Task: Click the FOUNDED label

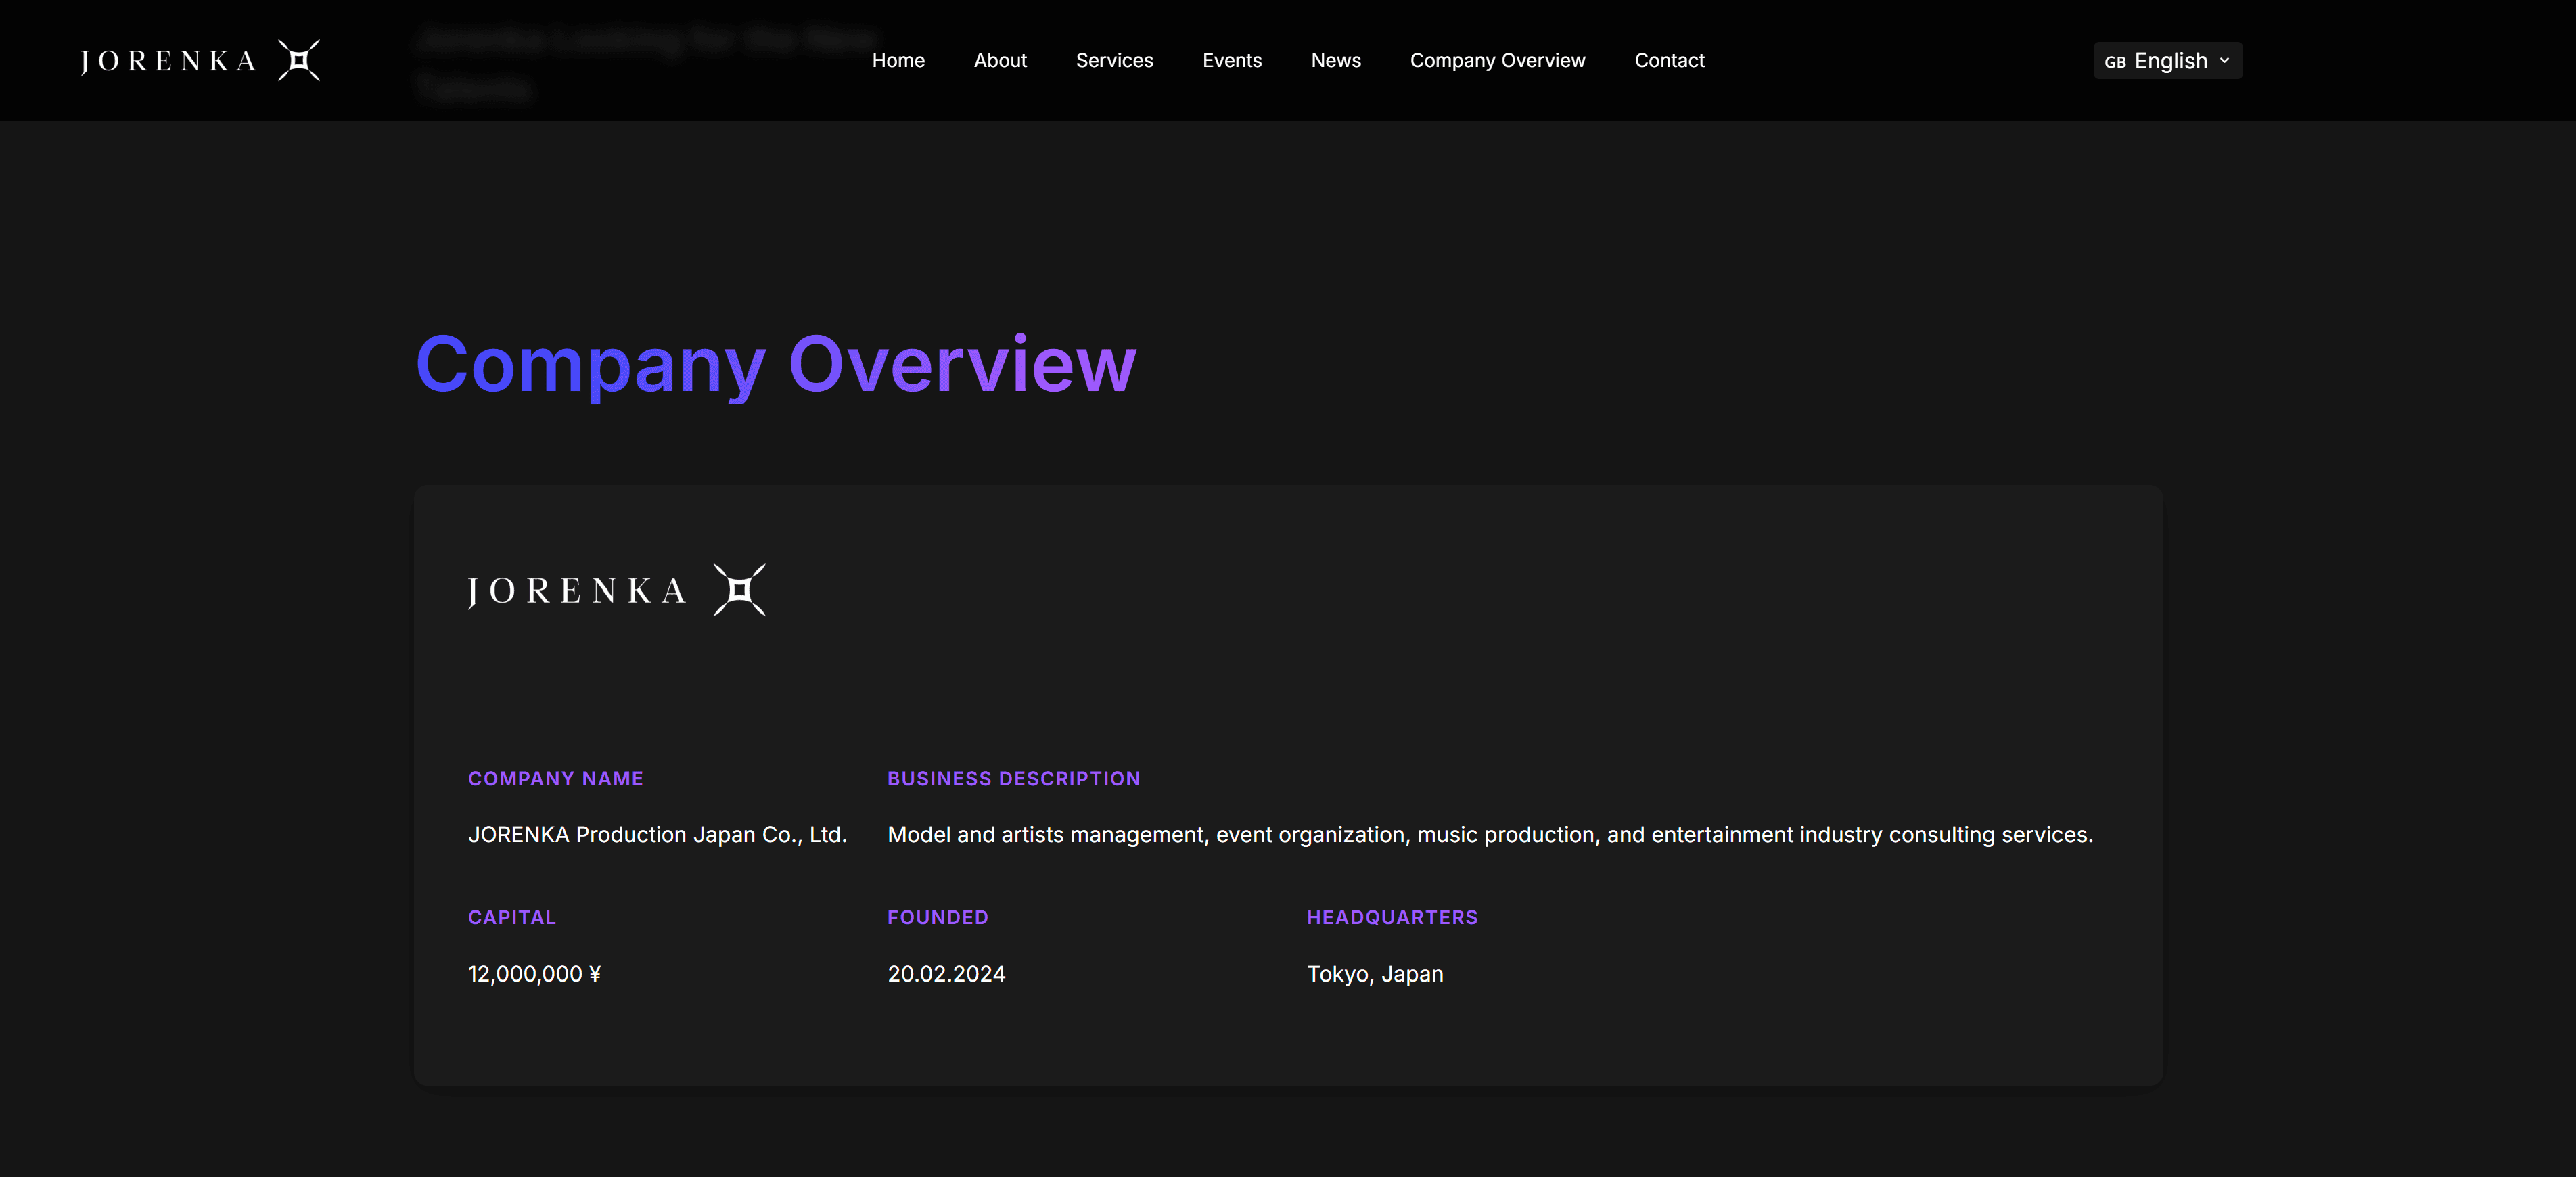Action: (937, 918)
